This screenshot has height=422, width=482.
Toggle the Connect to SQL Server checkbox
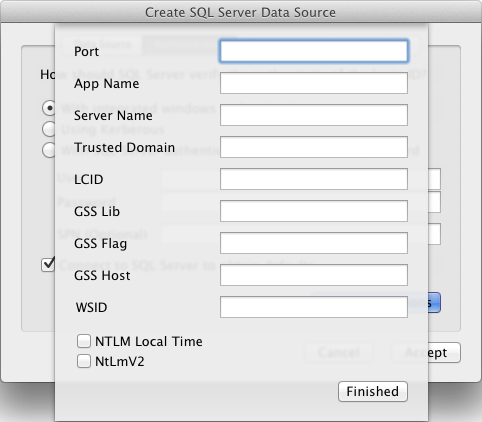coord(48,265)
